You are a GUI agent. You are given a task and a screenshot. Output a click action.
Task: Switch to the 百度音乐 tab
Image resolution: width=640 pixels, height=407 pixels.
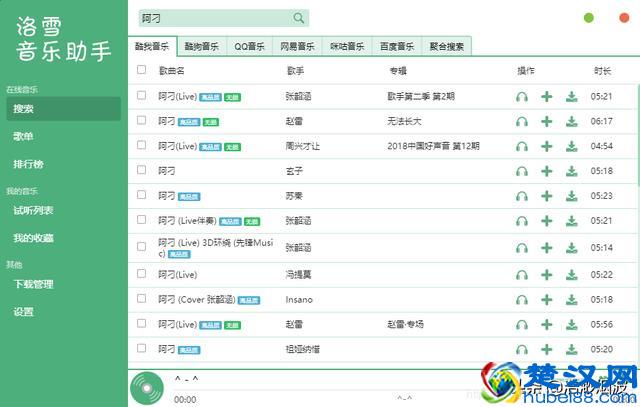click(x=397, y=46)
